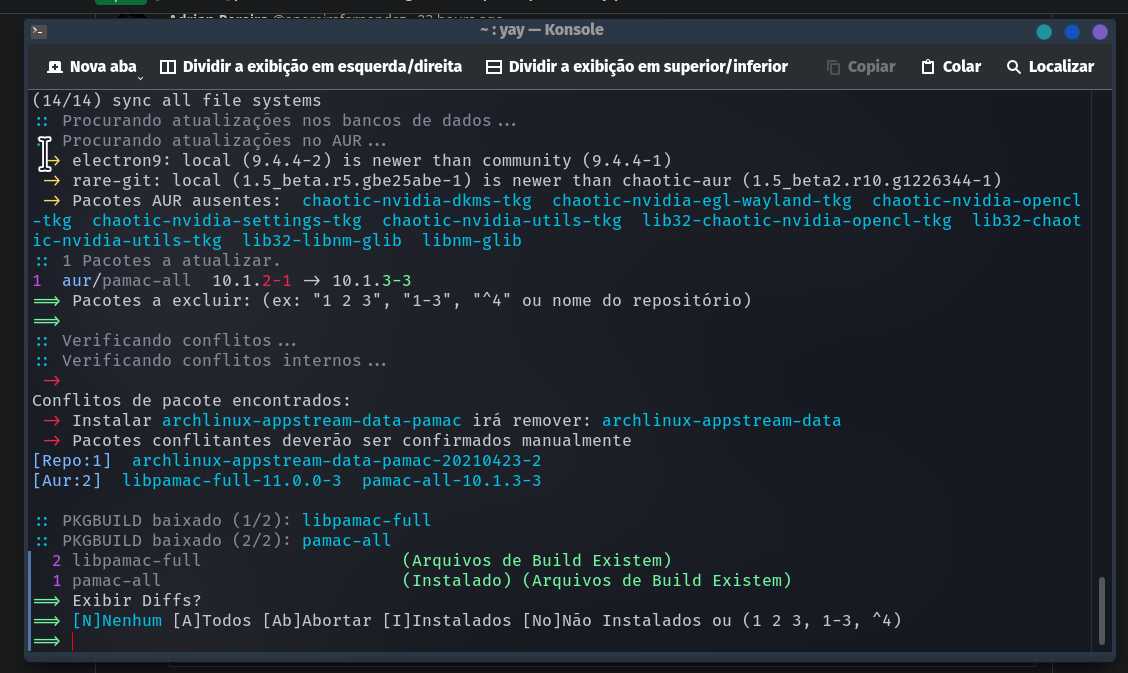1128x673 pixels.
Task: Click the '(14/14) sync all file systems' line
Action: 176,101
